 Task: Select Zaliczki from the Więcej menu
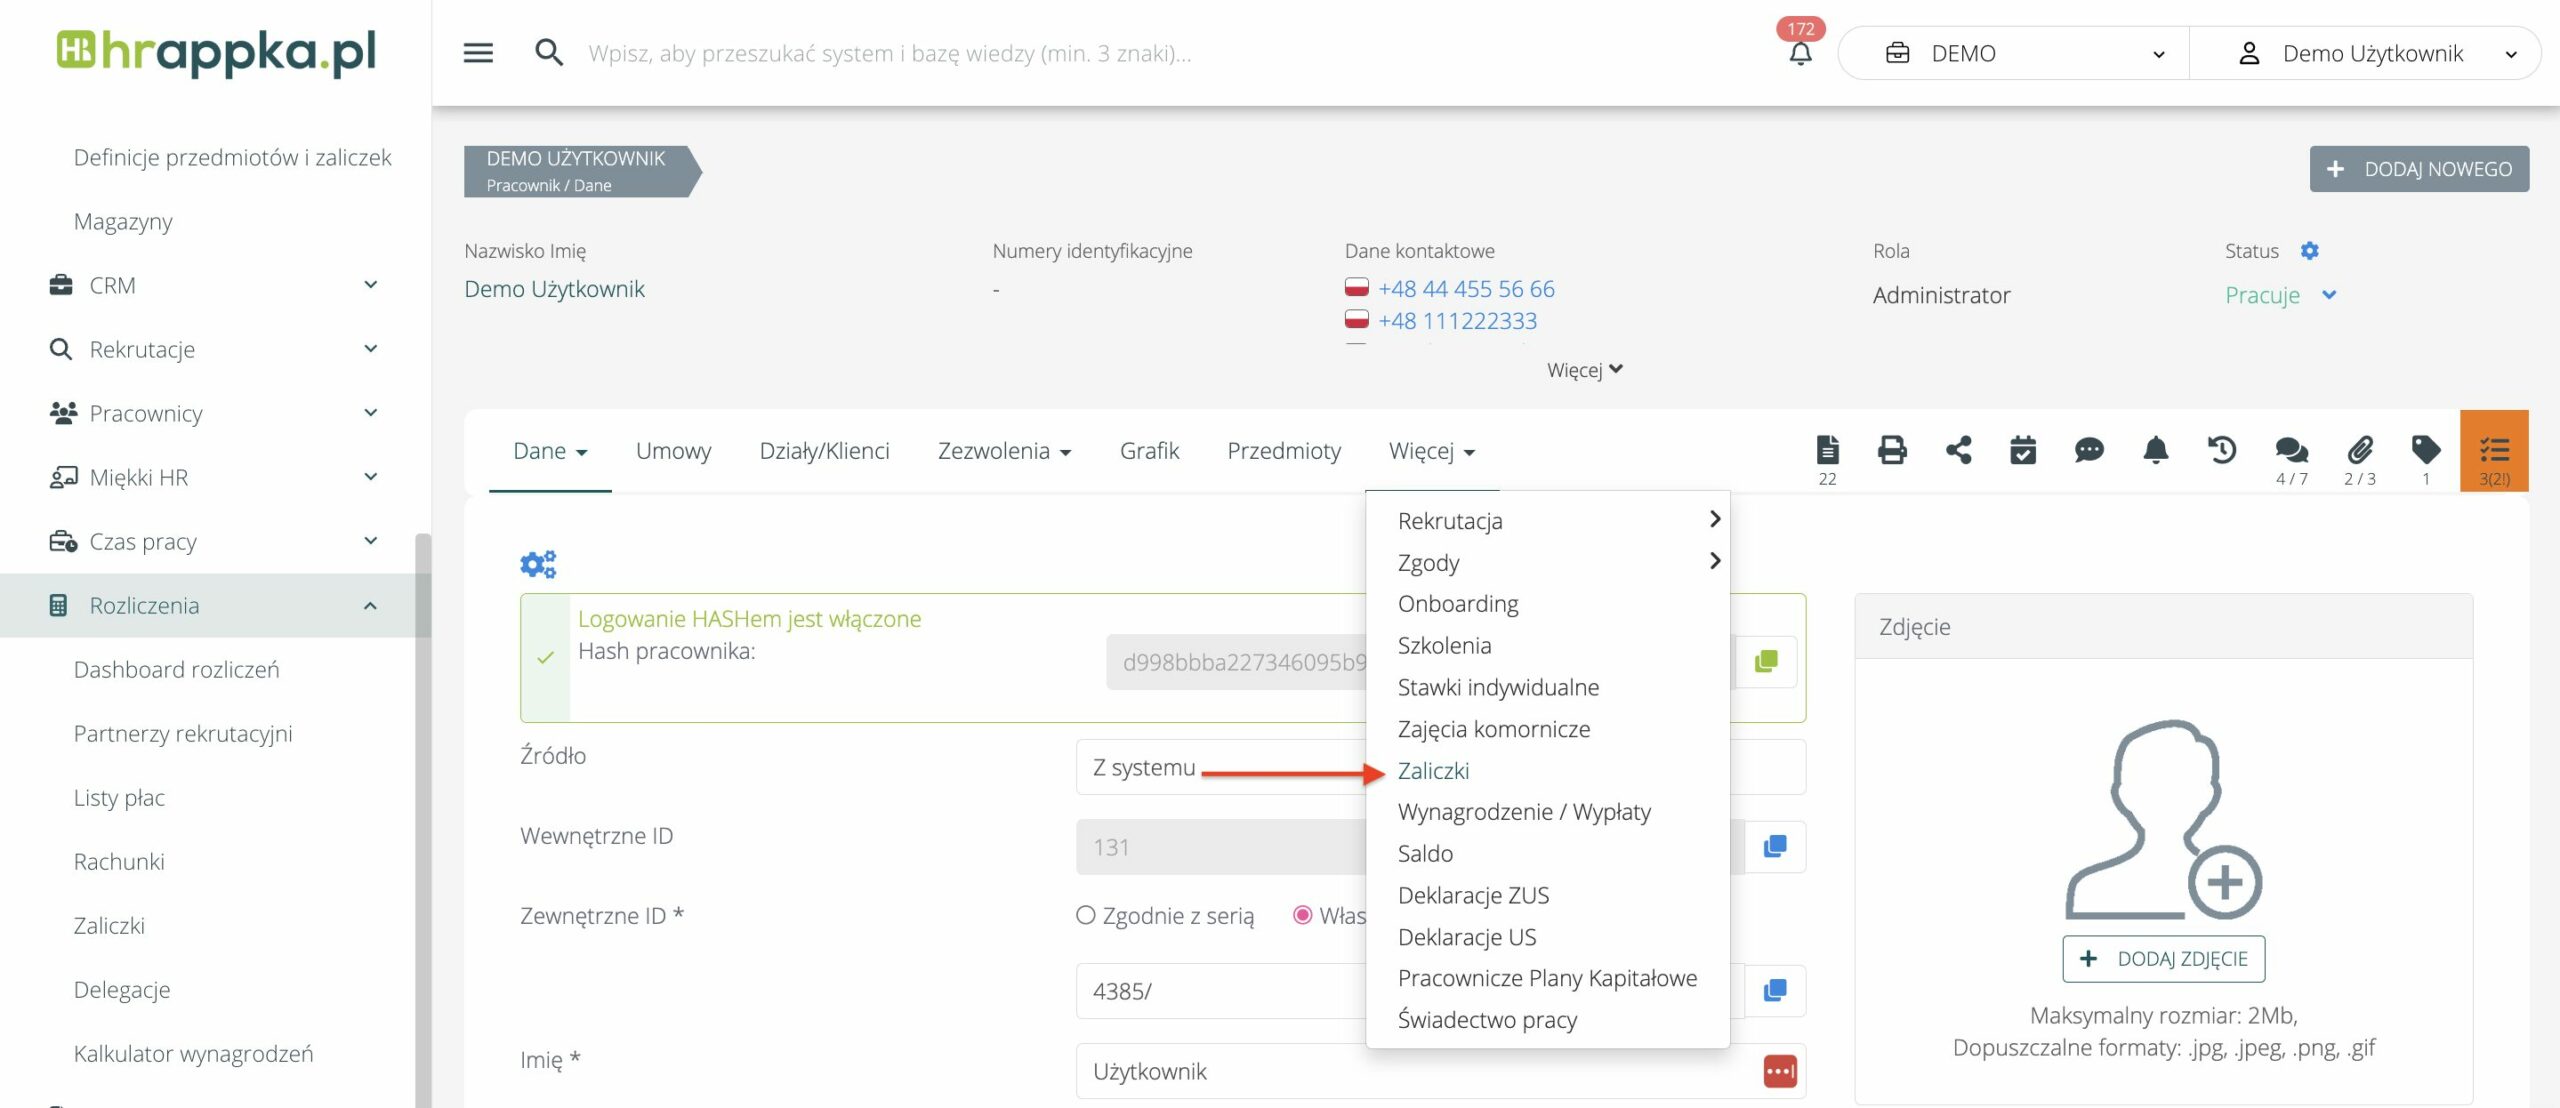(x=1433, y=771)
